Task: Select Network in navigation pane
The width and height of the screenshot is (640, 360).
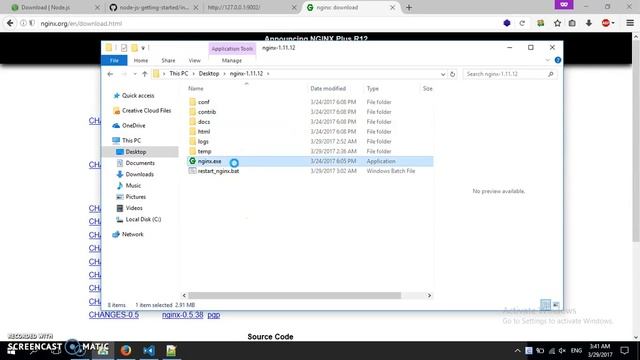Action: coord(132,234)
